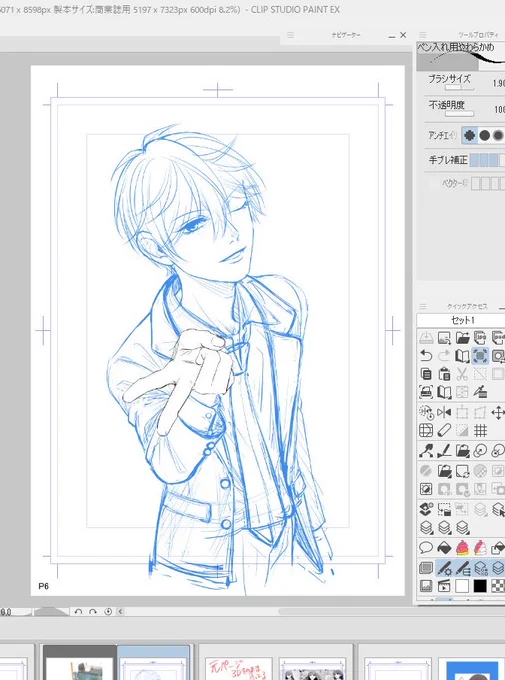
Task: Toggle the pen with list lines icon
Action: tap(462, 568)
